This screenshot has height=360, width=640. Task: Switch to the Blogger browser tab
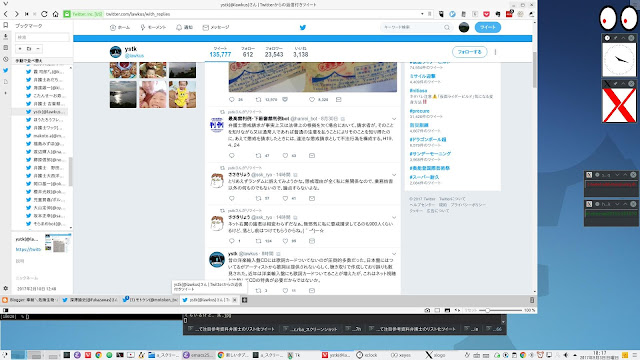(29, 300)
